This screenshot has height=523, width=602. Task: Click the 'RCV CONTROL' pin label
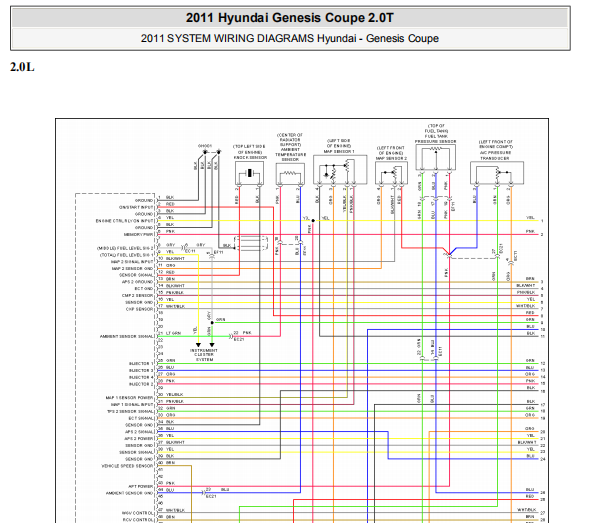[138, 520]
